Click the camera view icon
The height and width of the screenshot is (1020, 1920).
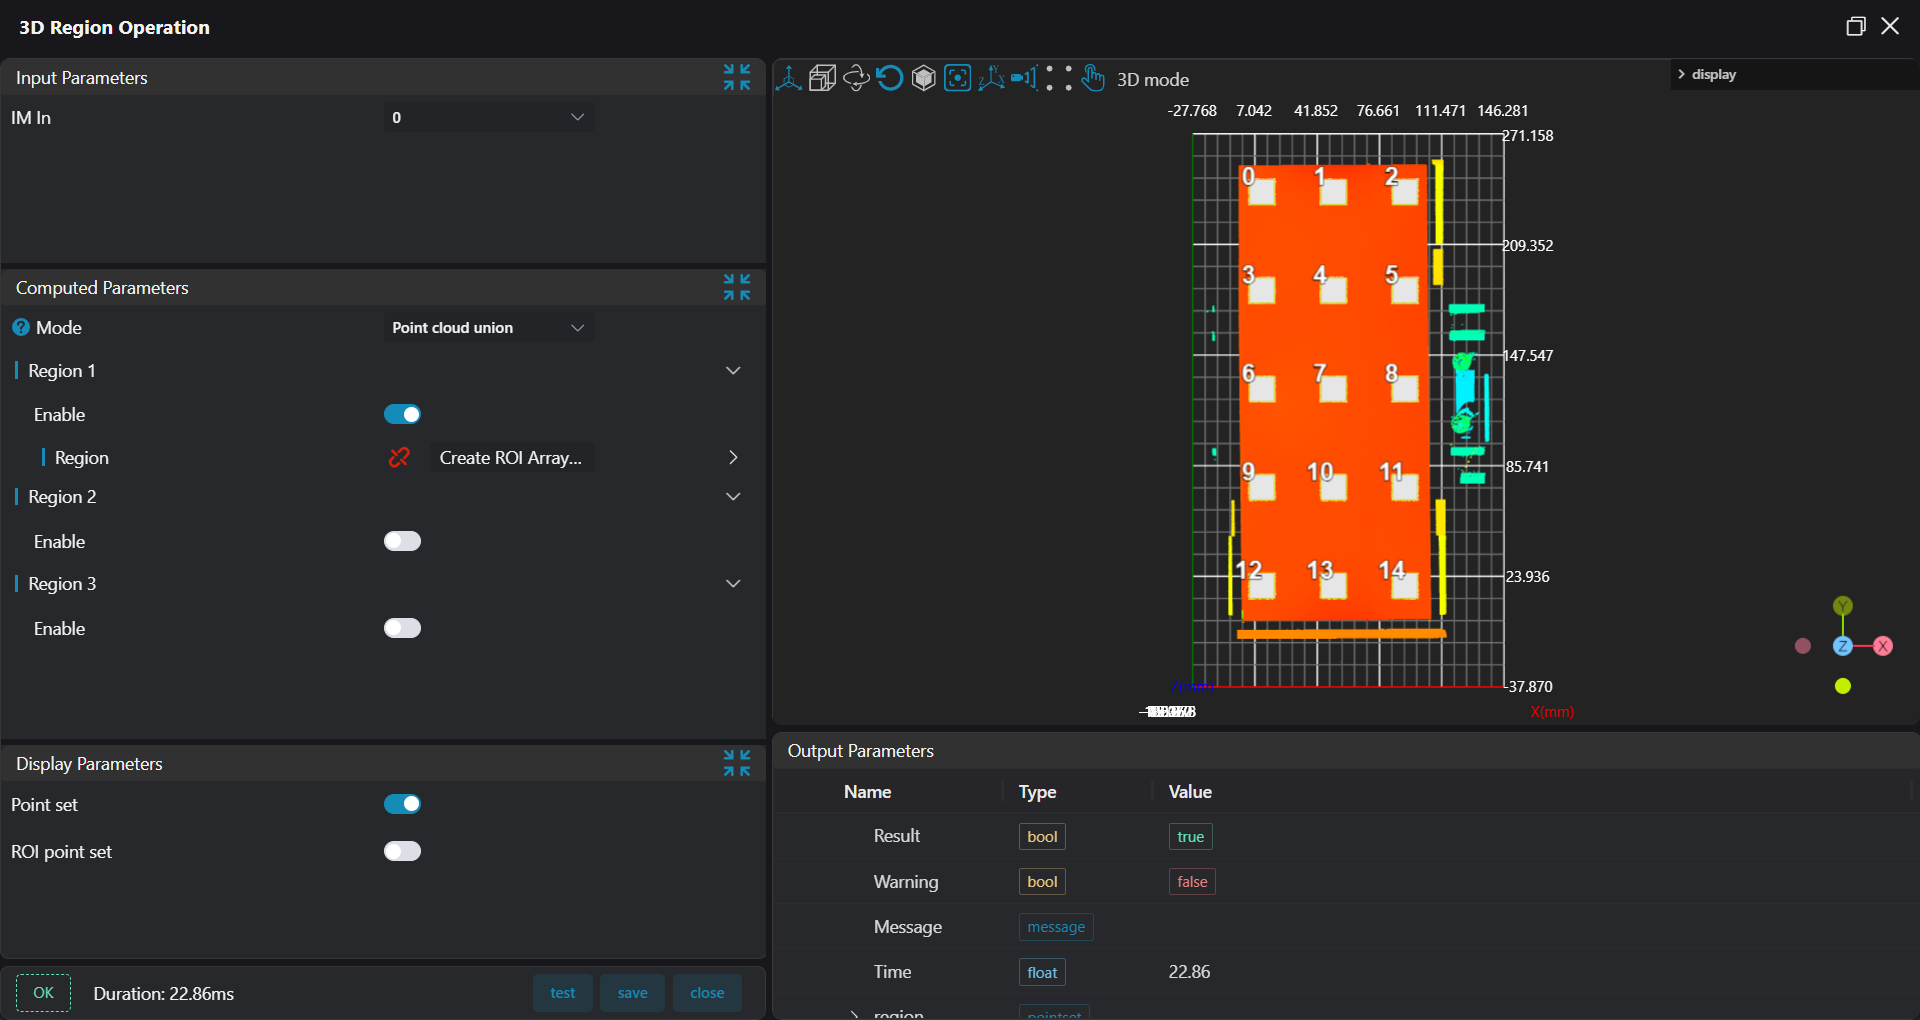click(1024, 79)
